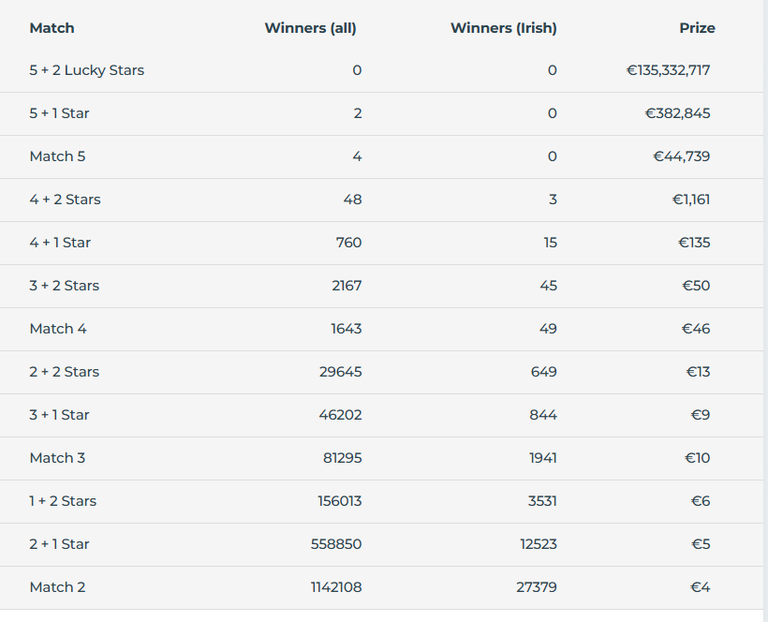Select the 4 + 2 Stars row label
The image size is (768, 622).
(65, 199)
